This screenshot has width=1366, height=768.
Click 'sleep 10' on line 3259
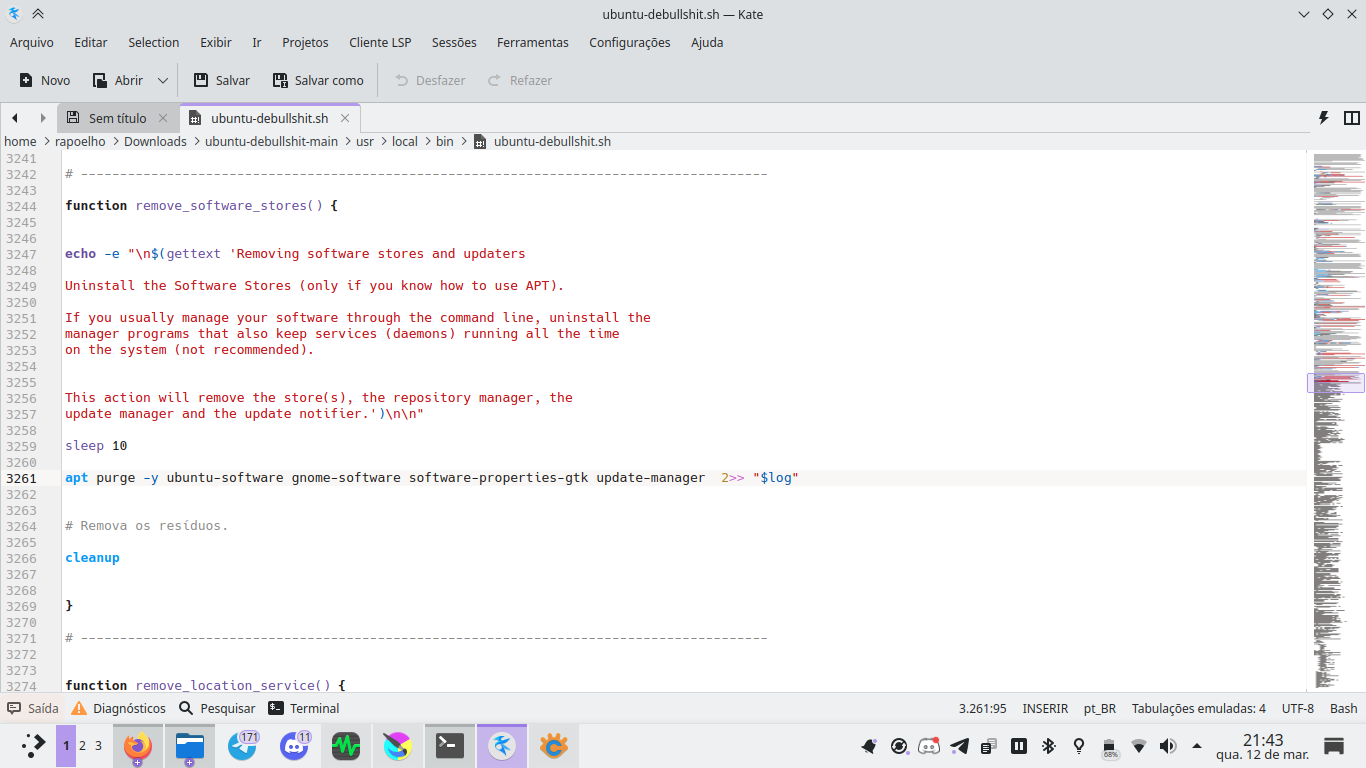point(96,446)
